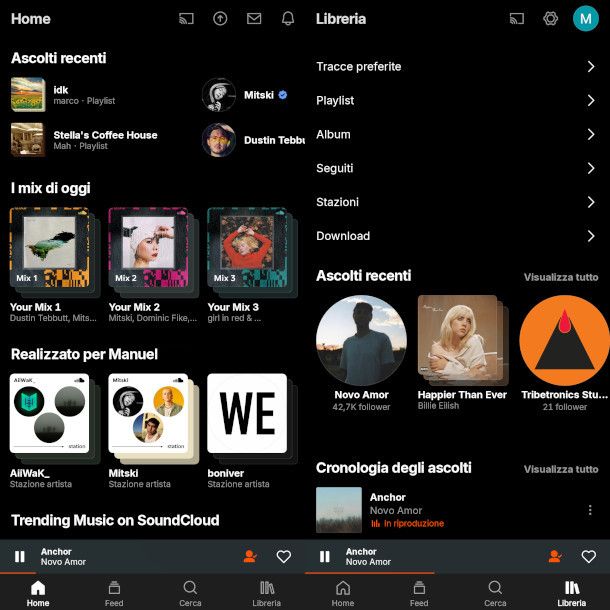This screenshot has width=610, height=610.
Task: Select the Feed tab on right screen
Action: 419,594
